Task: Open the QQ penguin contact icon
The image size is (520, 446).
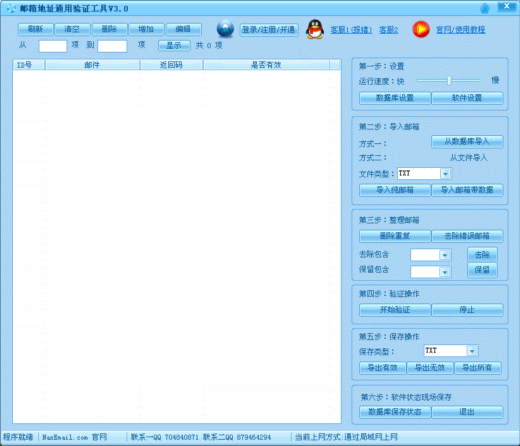Action: coord(315,29)
